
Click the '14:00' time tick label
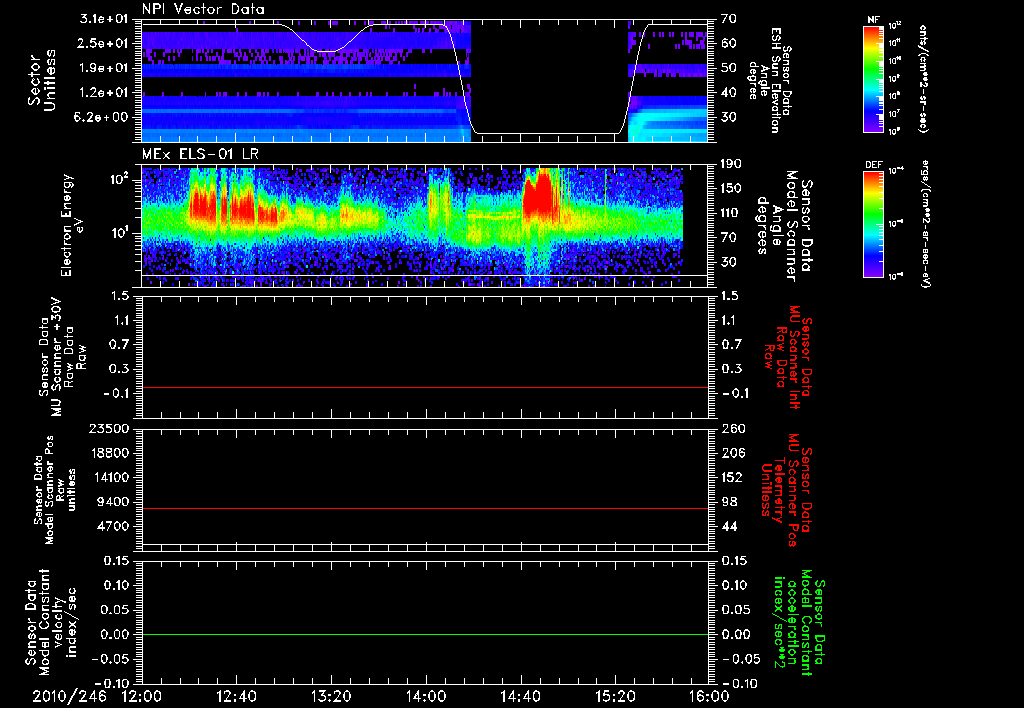click(x=426, y=697)
